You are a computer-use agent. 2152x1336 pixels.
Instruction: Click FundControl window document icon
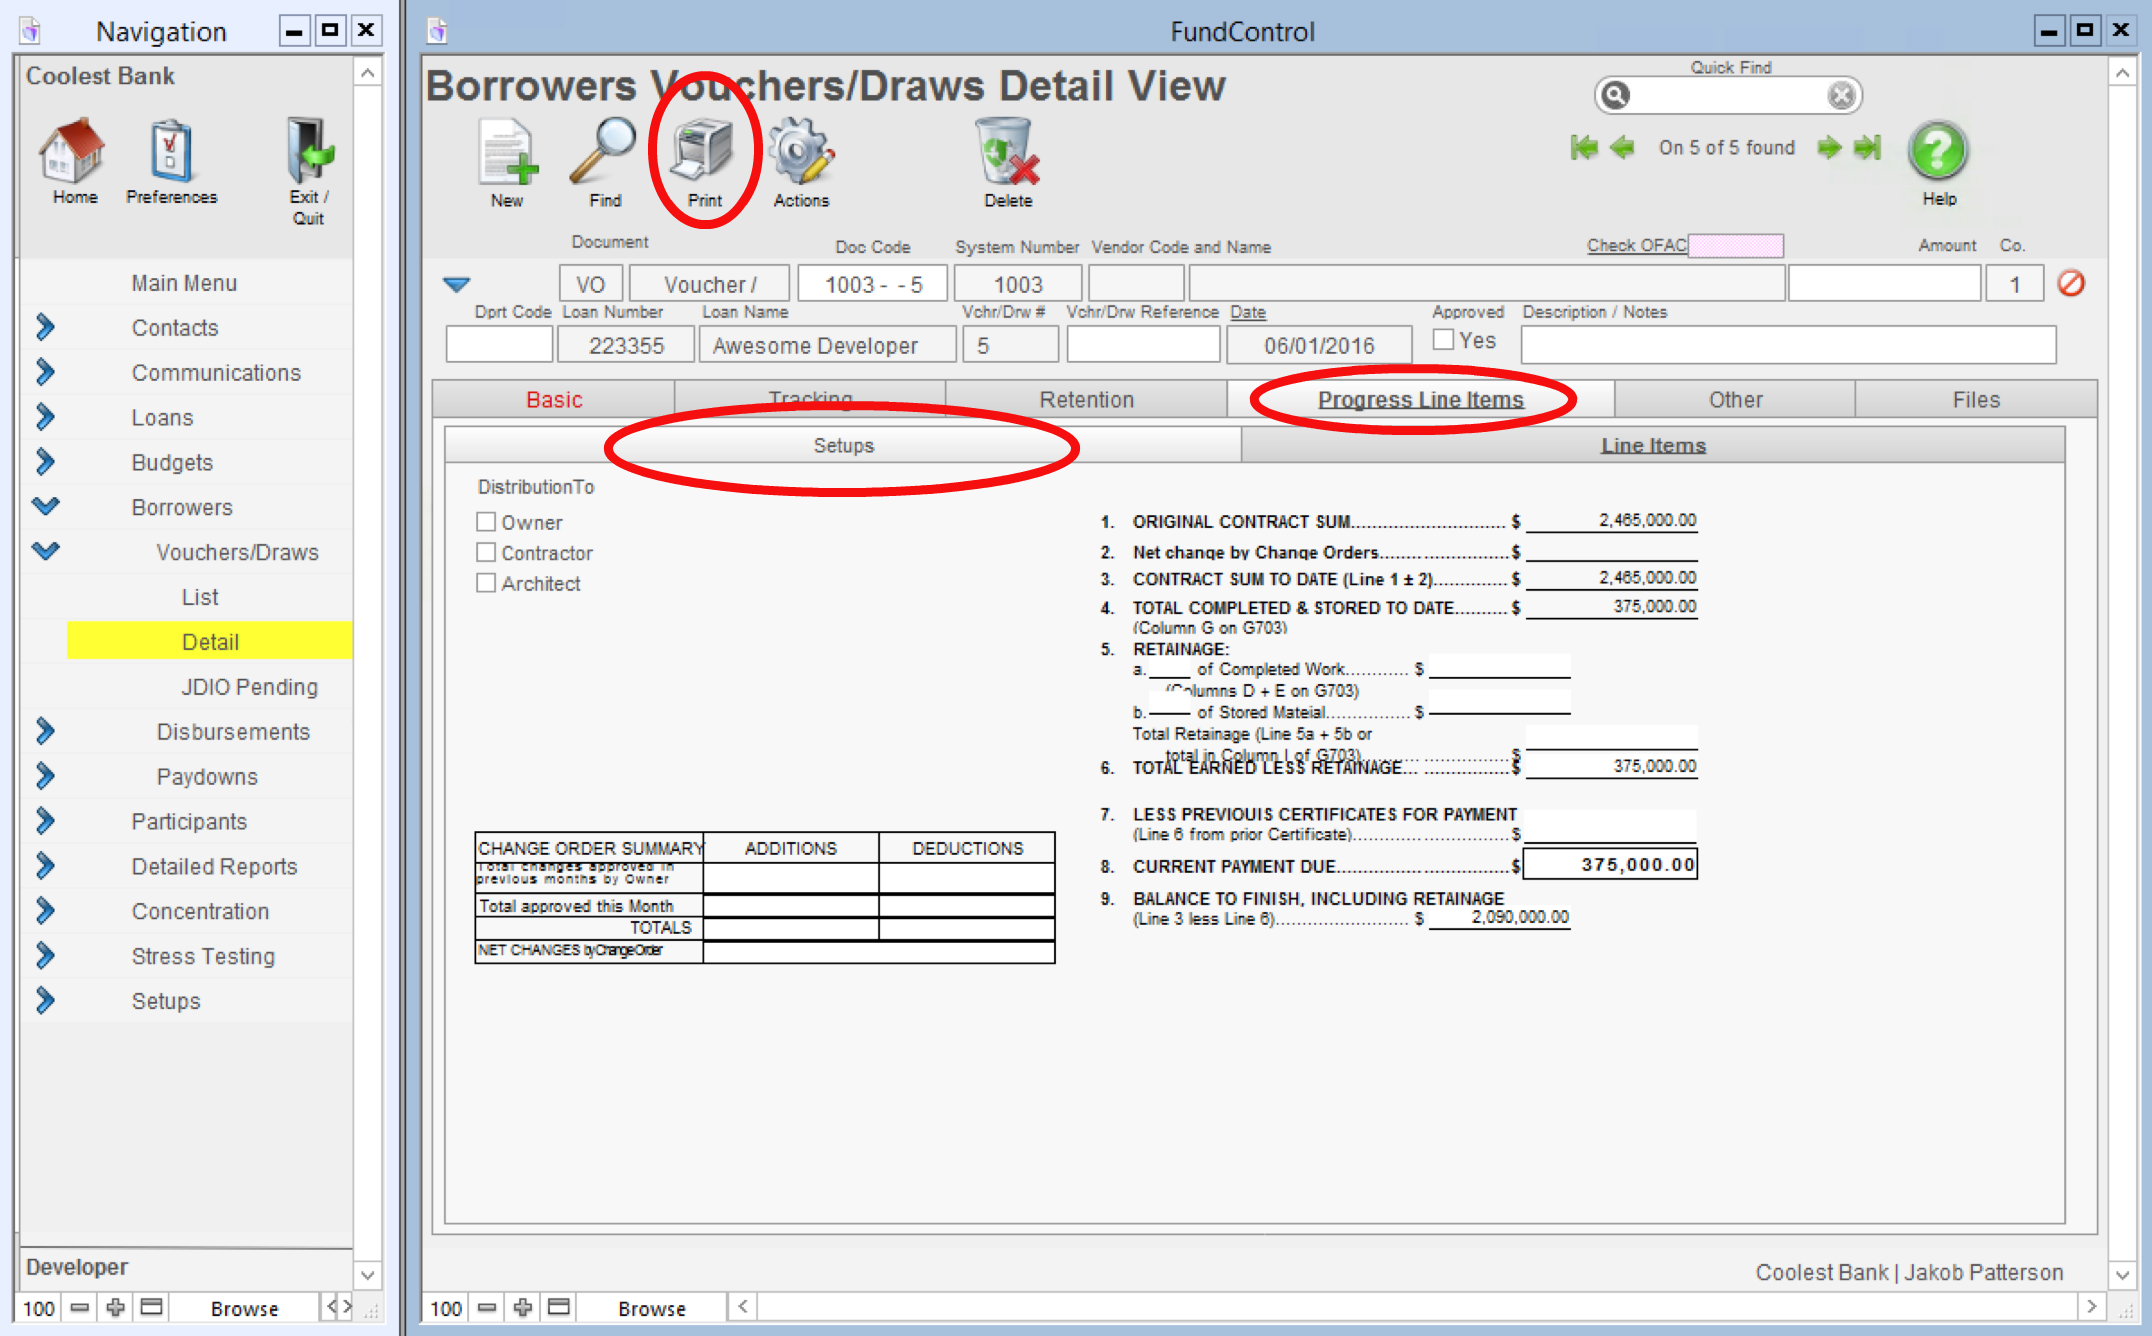437,31
